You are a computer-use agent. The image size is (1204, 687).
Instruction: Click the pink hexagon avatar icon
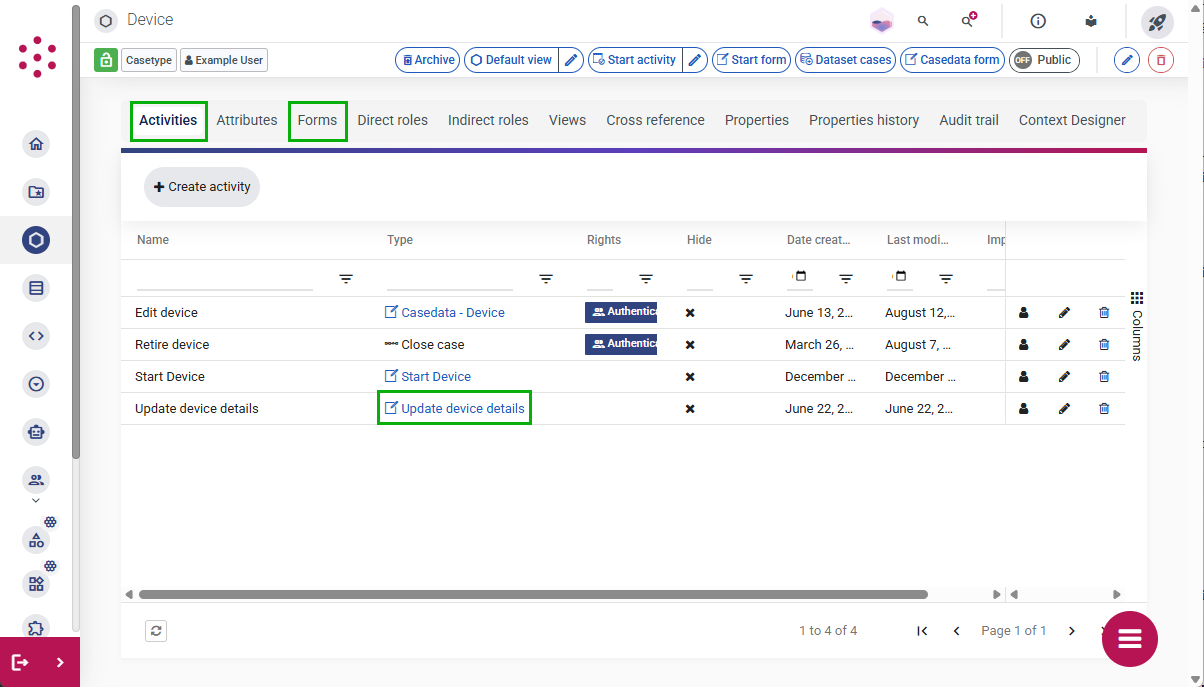[x=881, y=20]
